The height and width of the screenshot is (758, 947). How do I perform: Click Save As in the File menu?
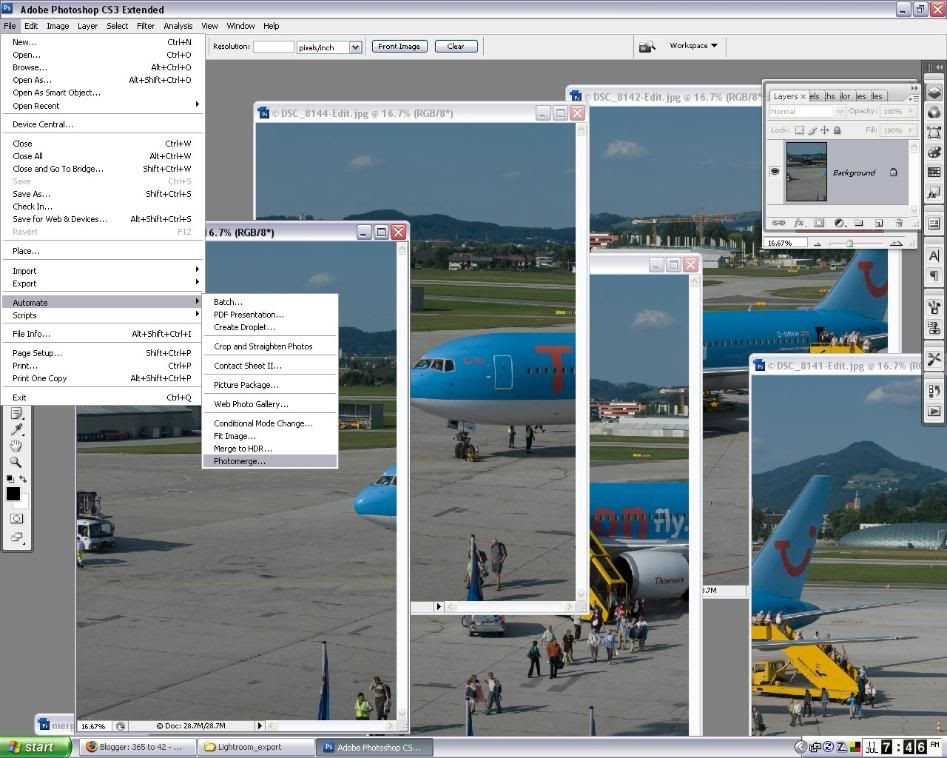tap(103, 194)
